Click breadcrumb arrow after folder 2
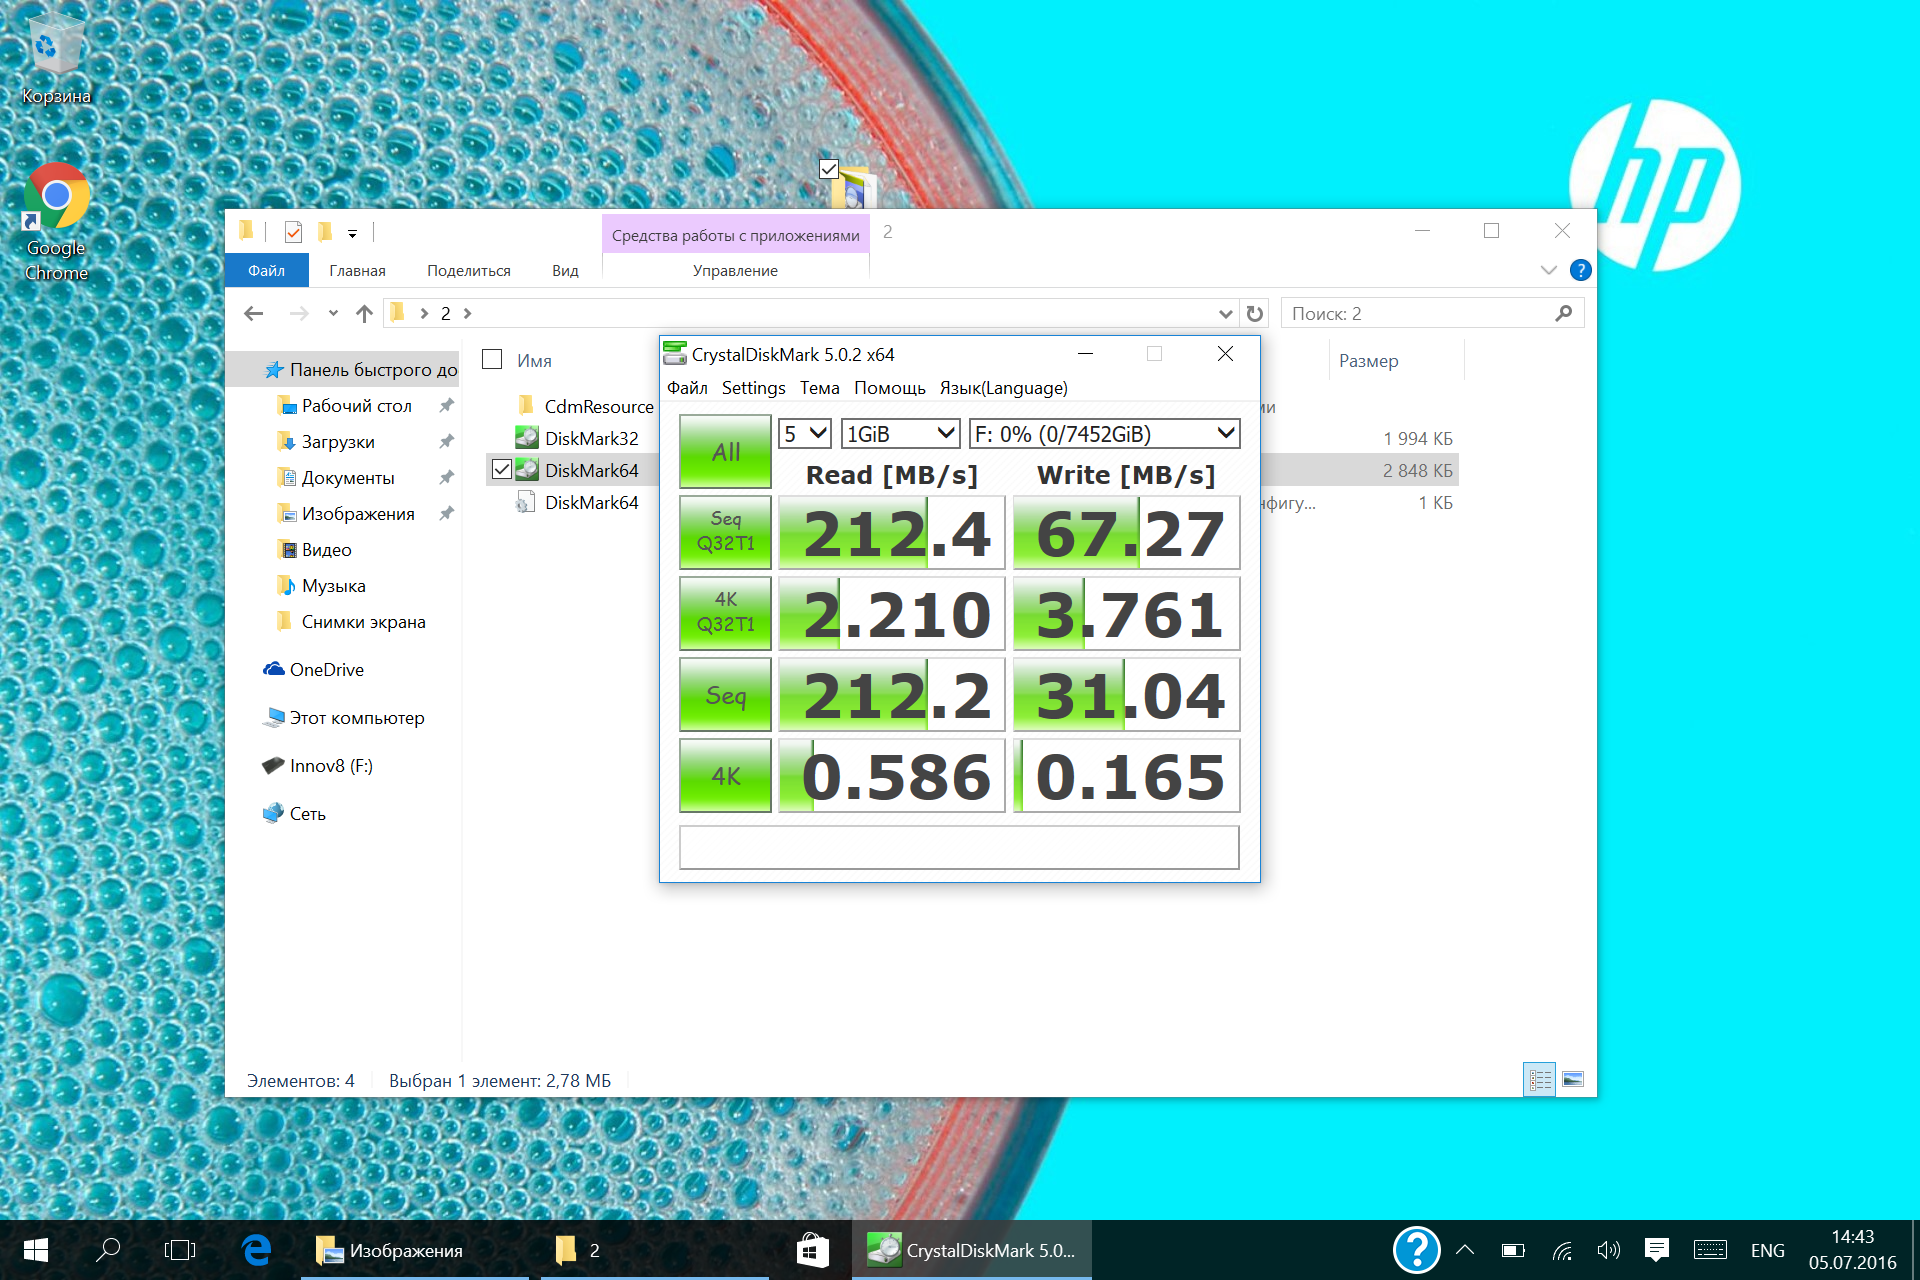This screenshot has width=1920, height=1280. coord(467,314)
